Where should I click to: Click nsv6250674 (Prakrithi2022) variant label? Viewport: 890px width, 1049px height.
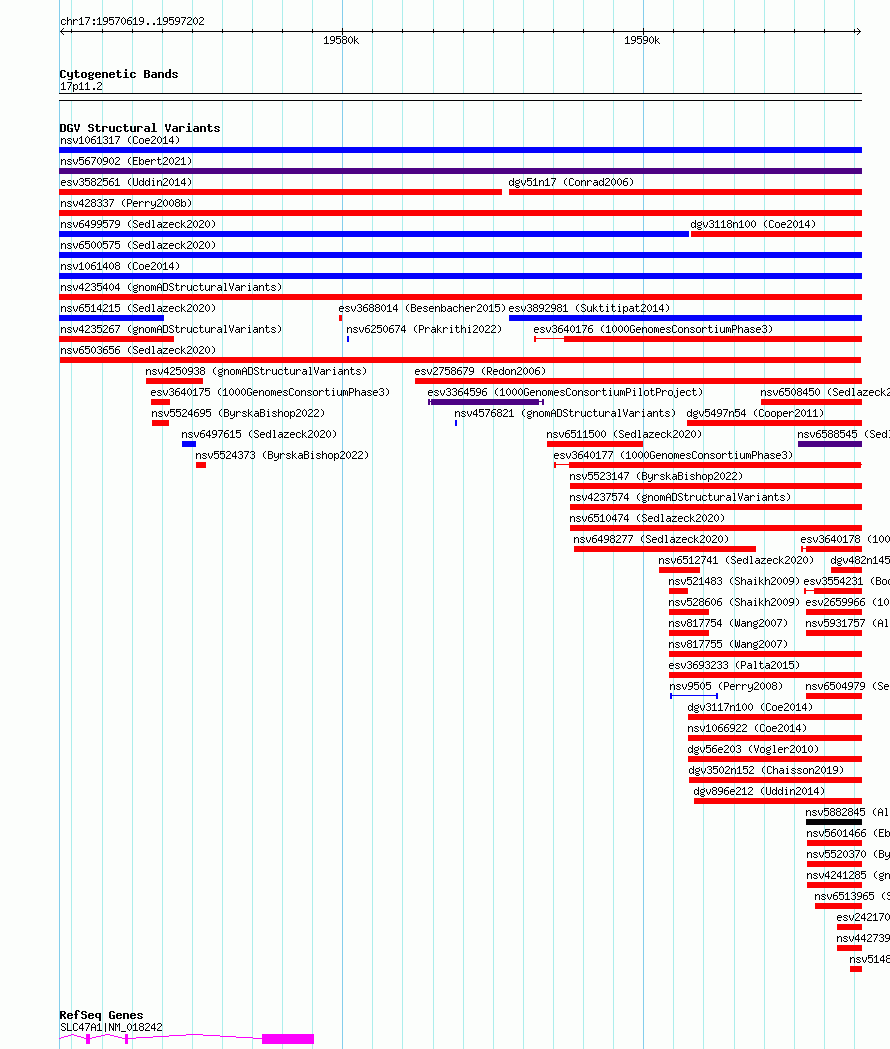(424, 329)
